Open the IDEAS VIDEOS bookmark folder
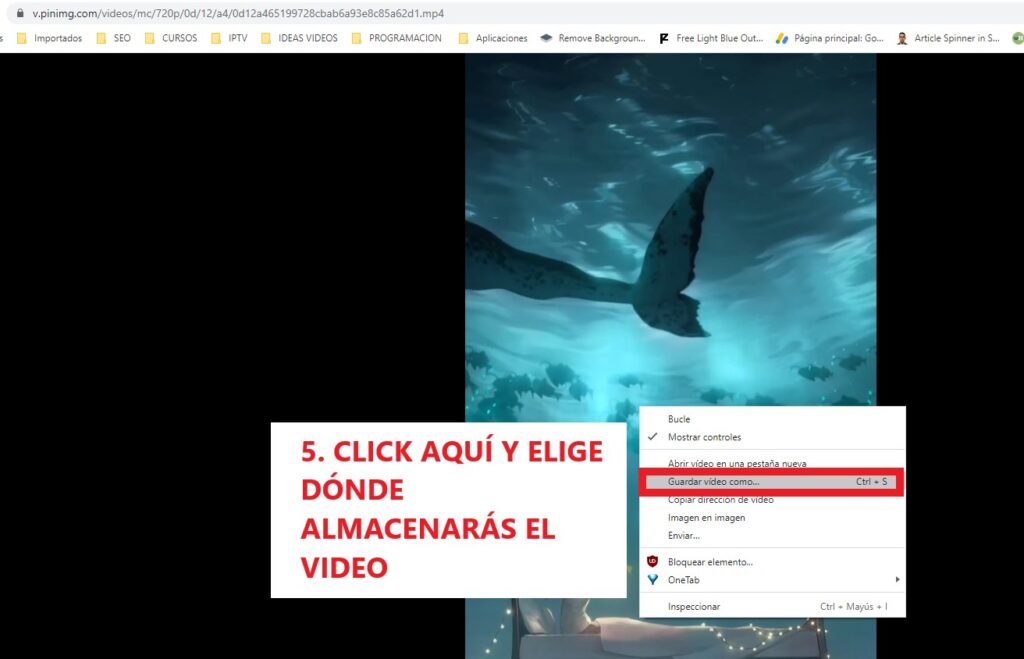The height and width of the screenshot is (659, 1024). coord(298,39)
